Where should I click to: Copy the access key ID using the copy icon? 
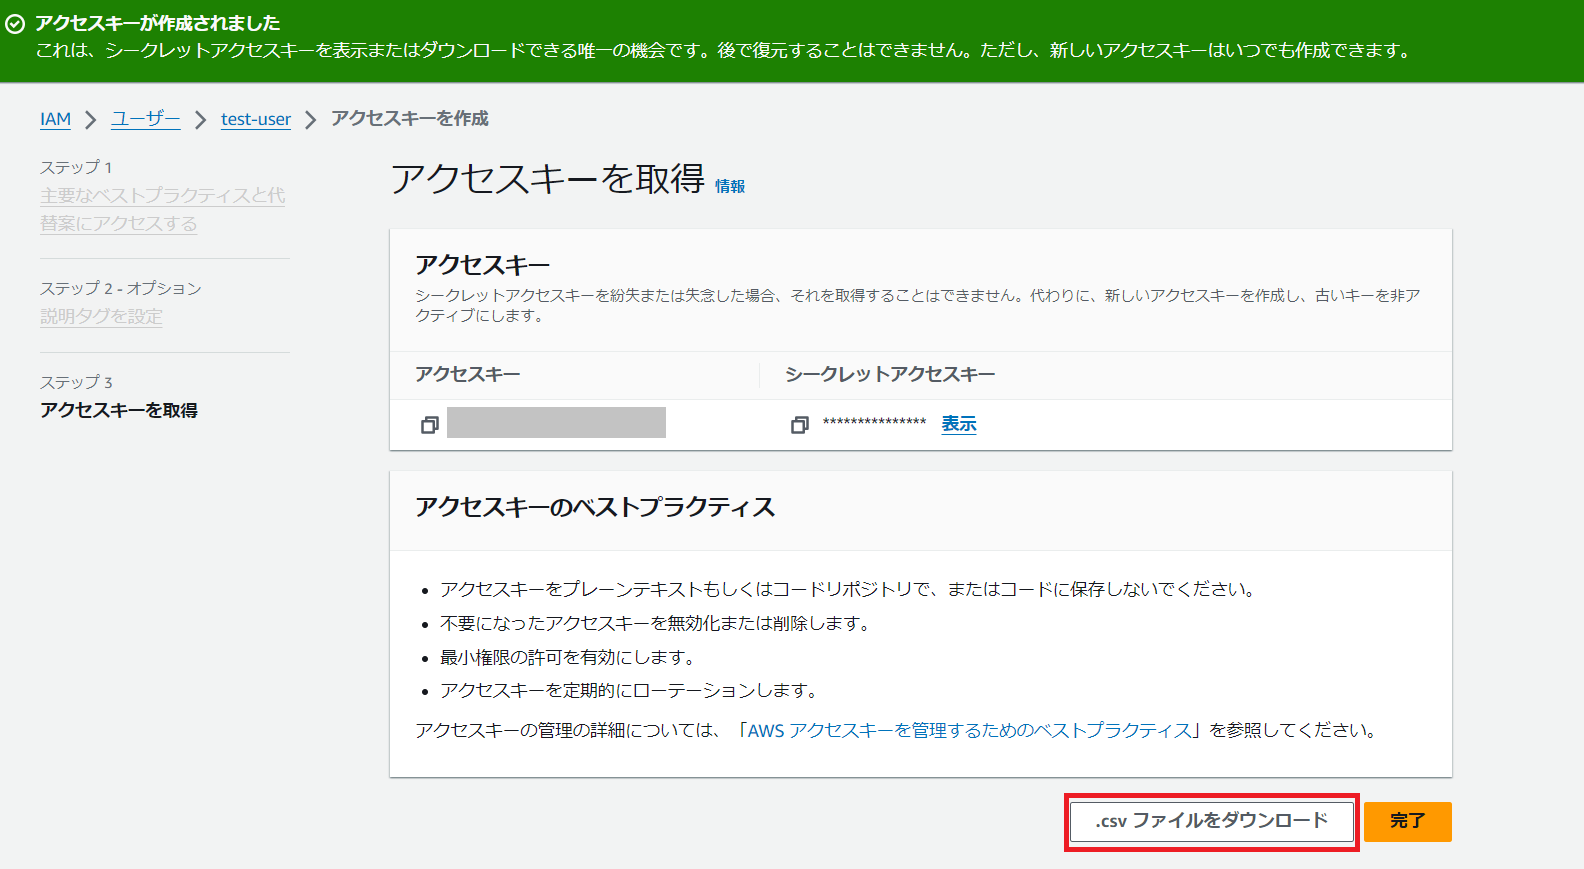tap(430, 425)
